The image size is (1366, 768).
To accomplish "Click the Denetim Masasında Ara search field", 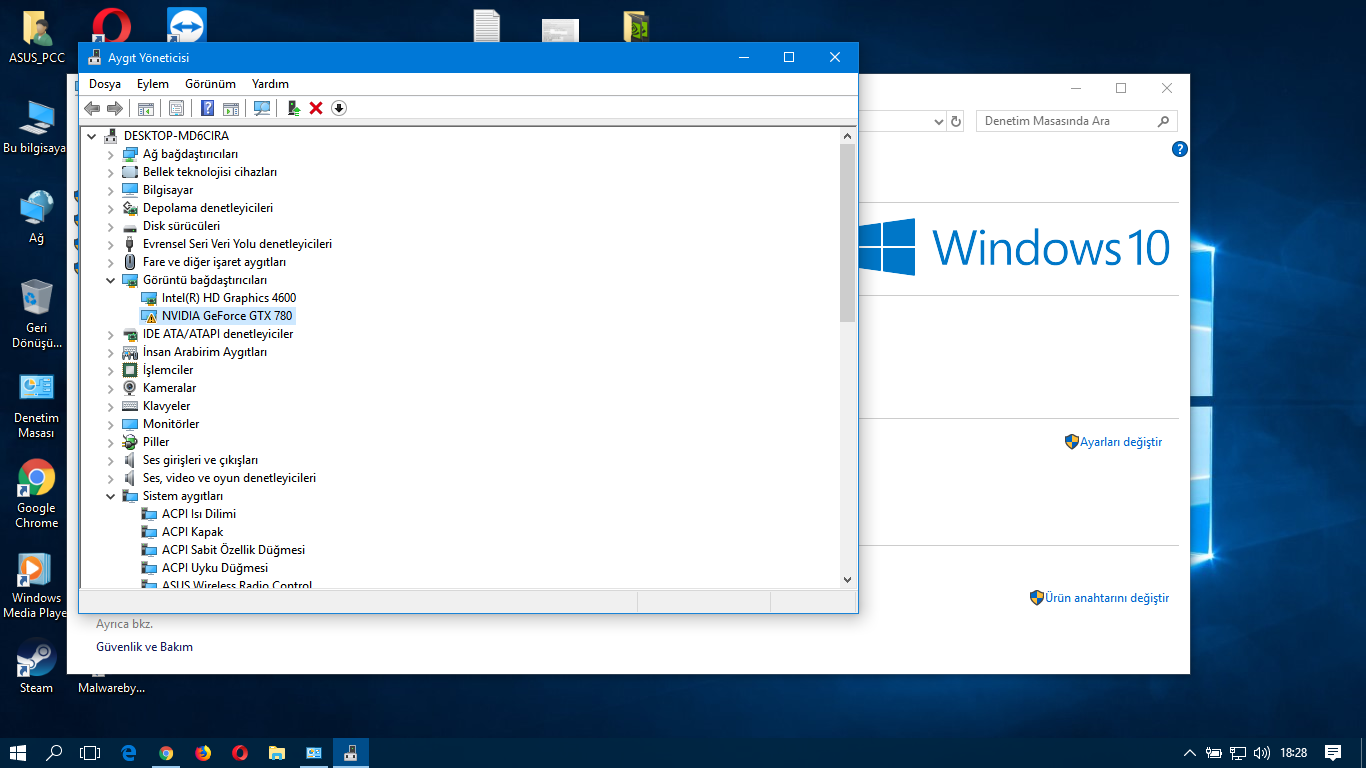I will click(x=1077, y=121).
